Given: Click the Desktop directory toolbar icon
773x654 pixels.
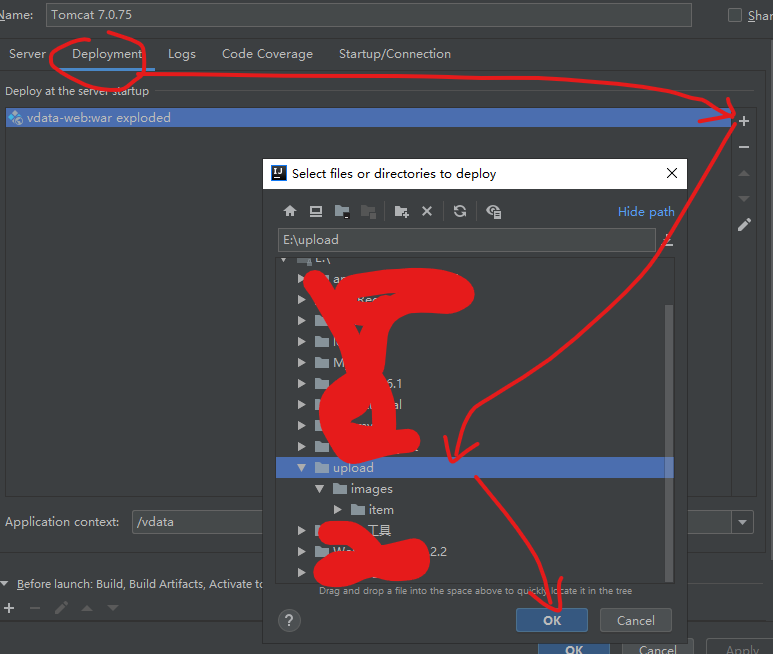Looking at the screenshot, I should pyautogui.click(x=316, y=211).
